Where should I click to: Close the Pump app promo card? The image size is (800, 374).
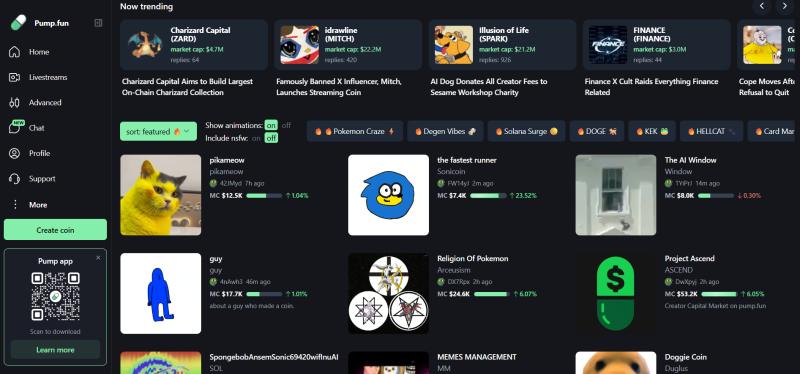98,258
